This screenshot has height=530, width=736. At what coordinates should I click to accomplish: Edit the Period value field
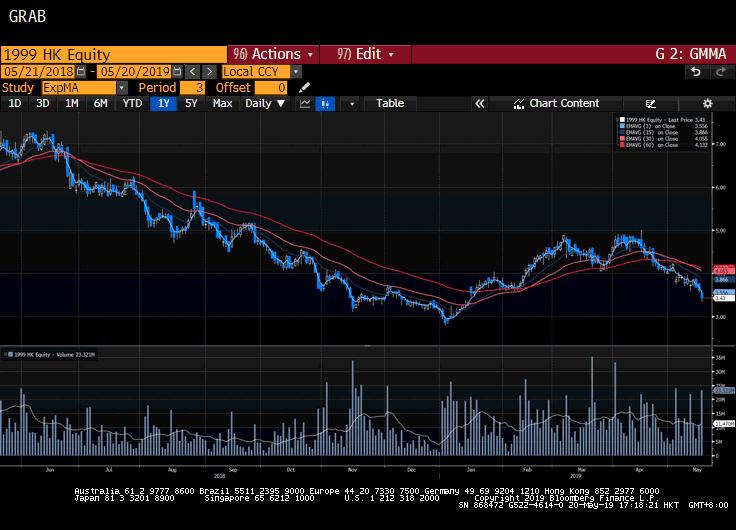coord(192,88)
